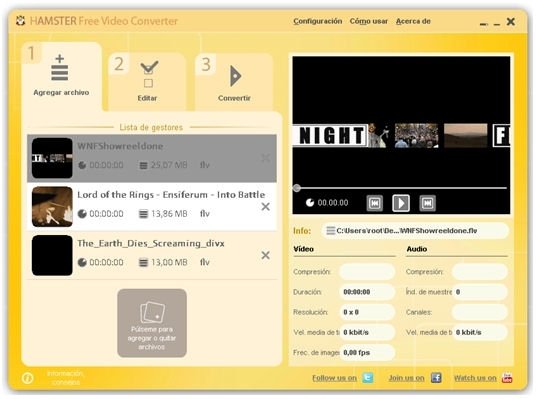Click the size icon next to 13,86 MB
The width and height of the screenshot is (536, 399).
tap(143, 214)
